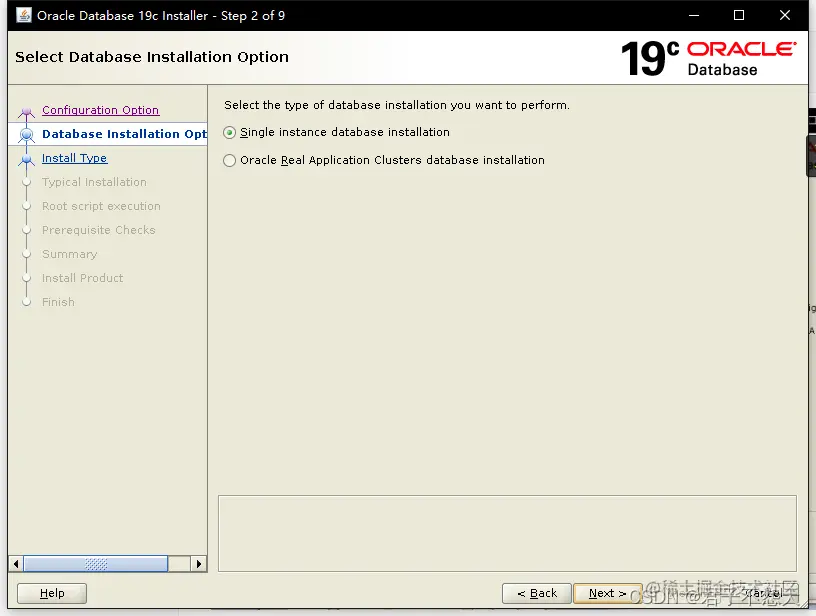The image size is (816, 616).
Task: Open the Configuration Option step link
Action: click(x=100, y=110)
